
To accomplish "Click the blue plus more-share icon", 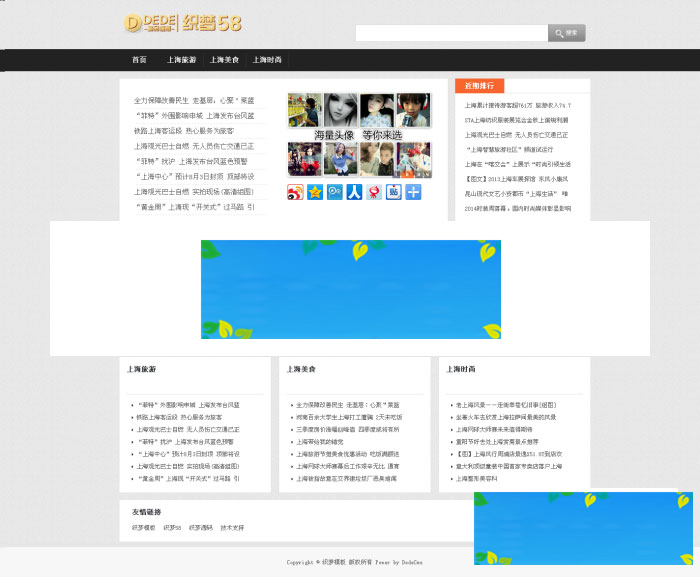I will point(413,192).
